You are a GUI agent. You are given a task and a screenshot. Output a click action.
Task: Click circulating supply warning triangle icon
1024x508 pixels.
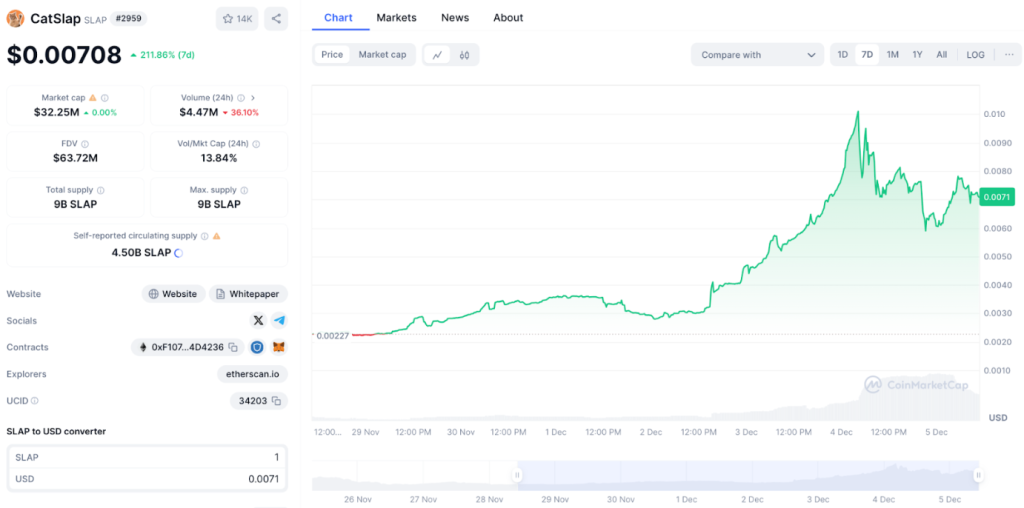click(216, 236)
